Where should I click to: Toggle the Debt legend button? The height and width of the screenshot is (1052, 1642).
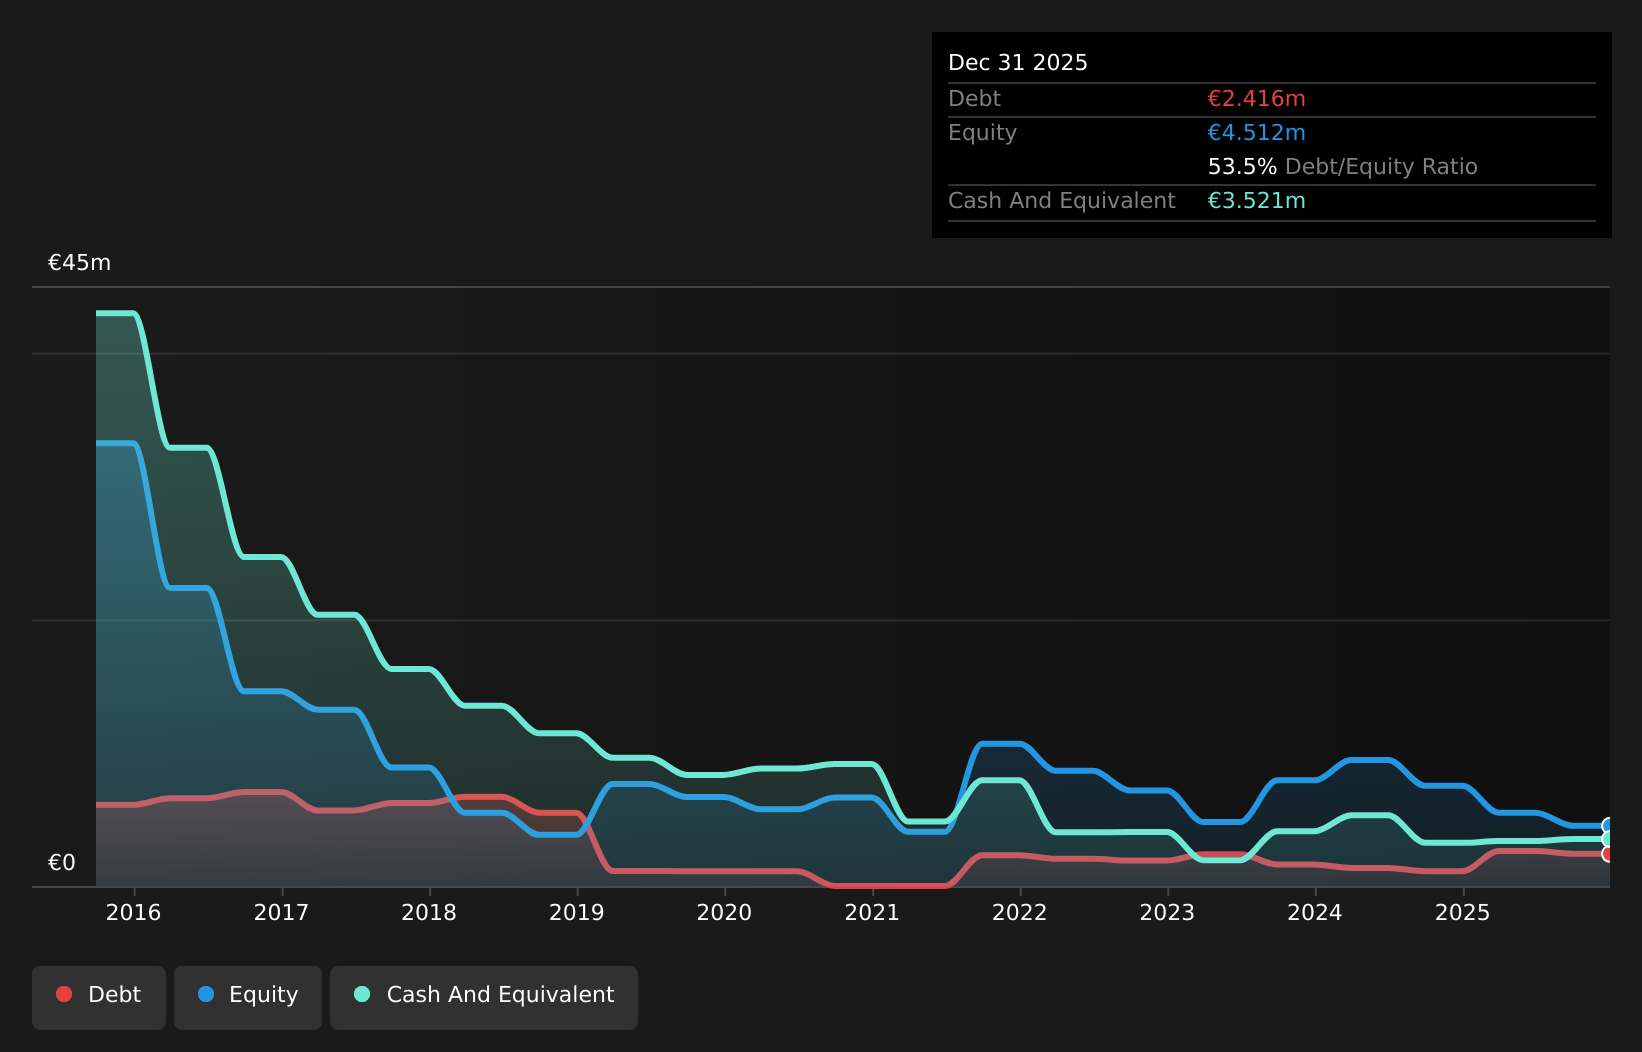click(99, 997)
